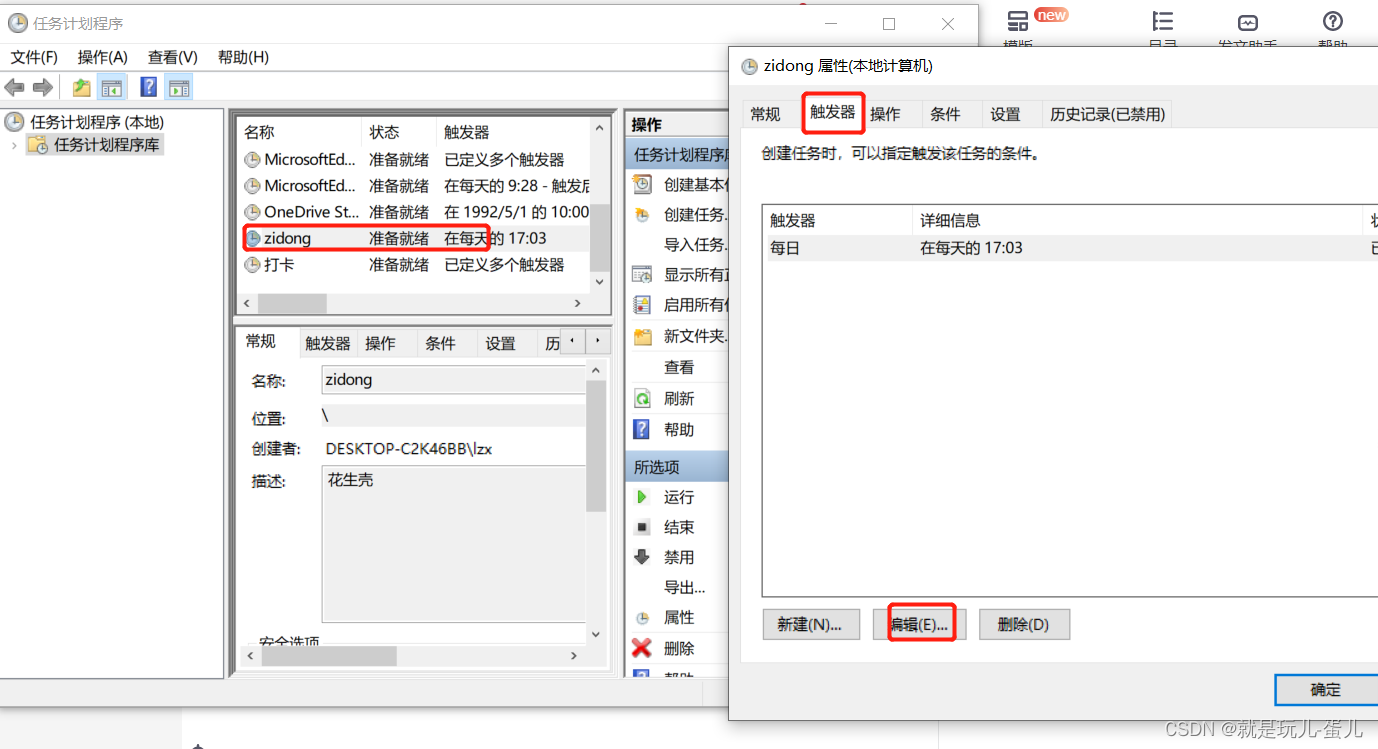This screenshot has height=749, width=1378.
Task: Click the detail tabs scroll-right arrow
Action: click(597, 342)
